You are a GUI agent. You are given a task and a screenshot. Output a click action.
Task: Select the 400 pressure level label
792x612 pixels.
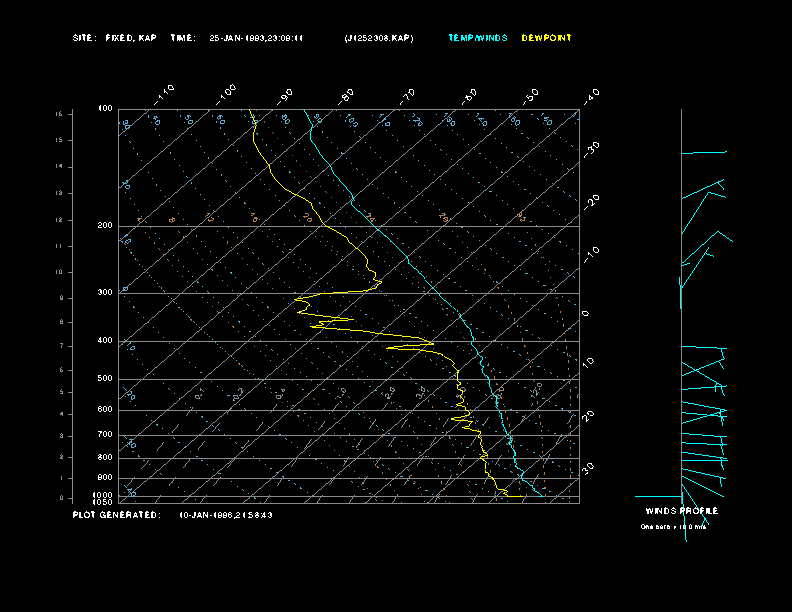(105, 341)
